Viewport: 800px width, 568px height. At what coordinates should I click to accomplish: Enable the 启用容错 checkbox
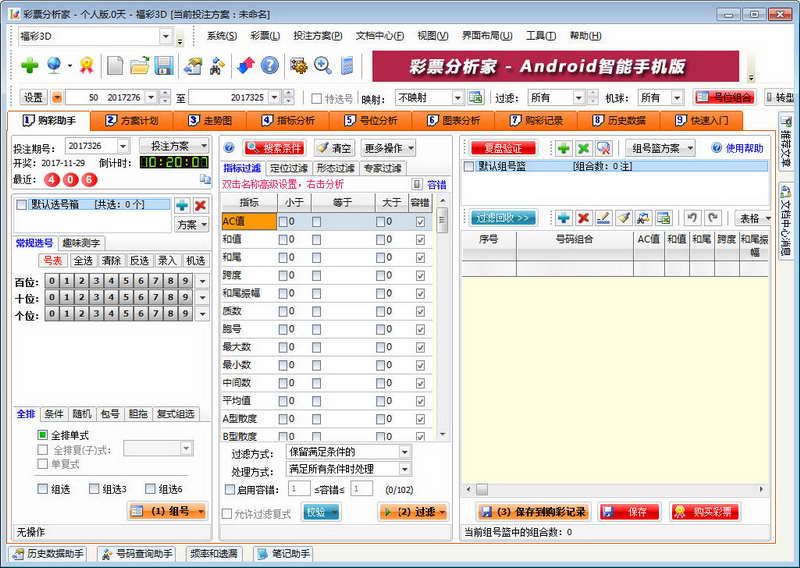230,489
